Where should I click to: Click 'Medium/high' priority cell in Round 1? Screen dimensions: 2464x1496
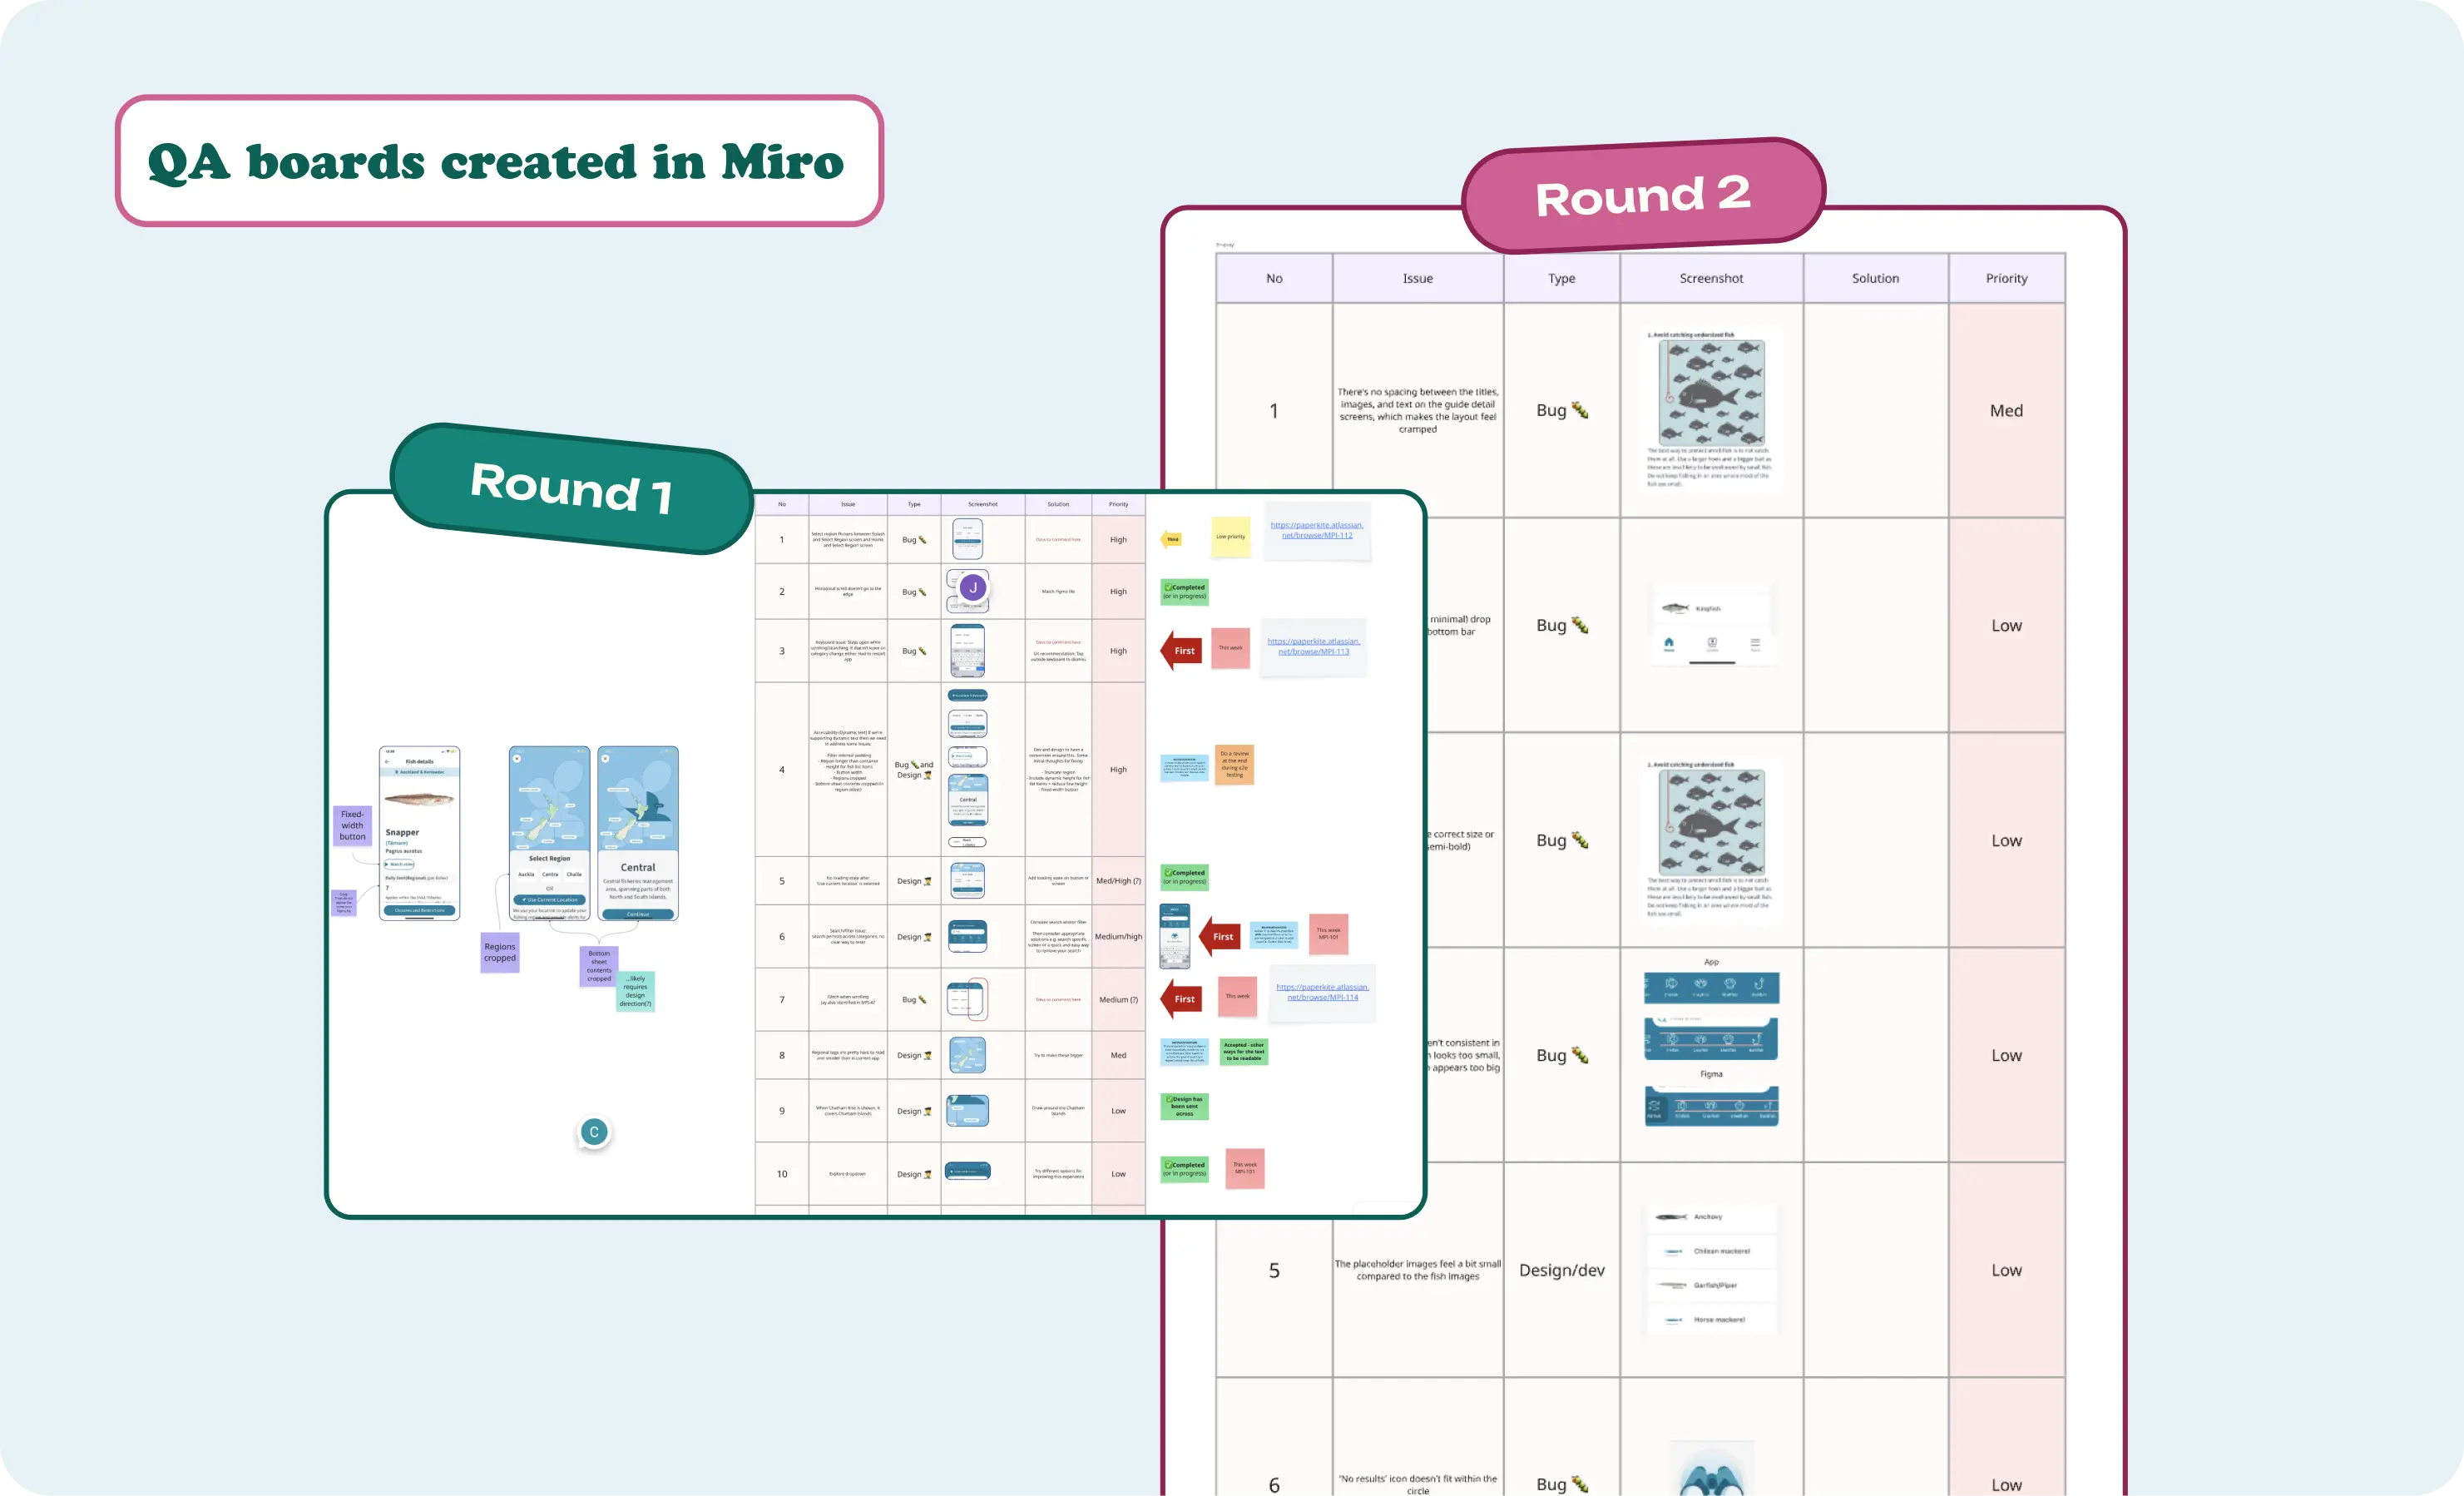click(1118, 936)
